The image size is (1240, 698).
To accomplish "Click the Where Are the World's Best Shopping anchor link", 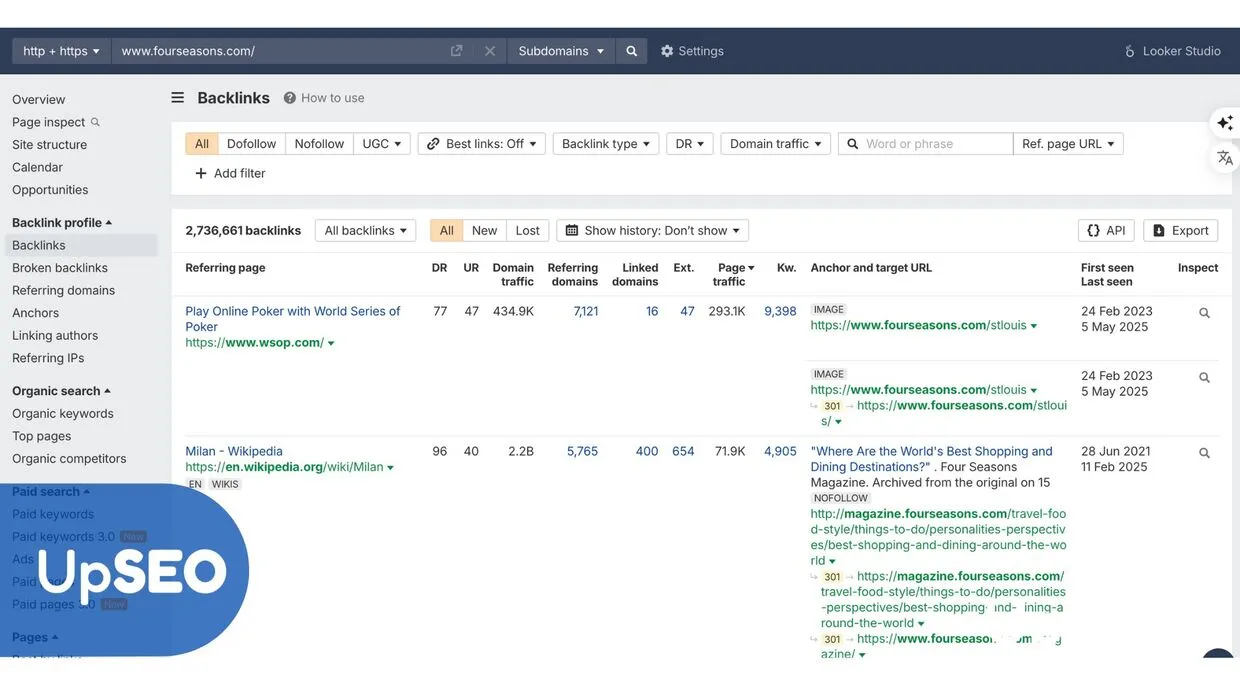I will point(932,459).
